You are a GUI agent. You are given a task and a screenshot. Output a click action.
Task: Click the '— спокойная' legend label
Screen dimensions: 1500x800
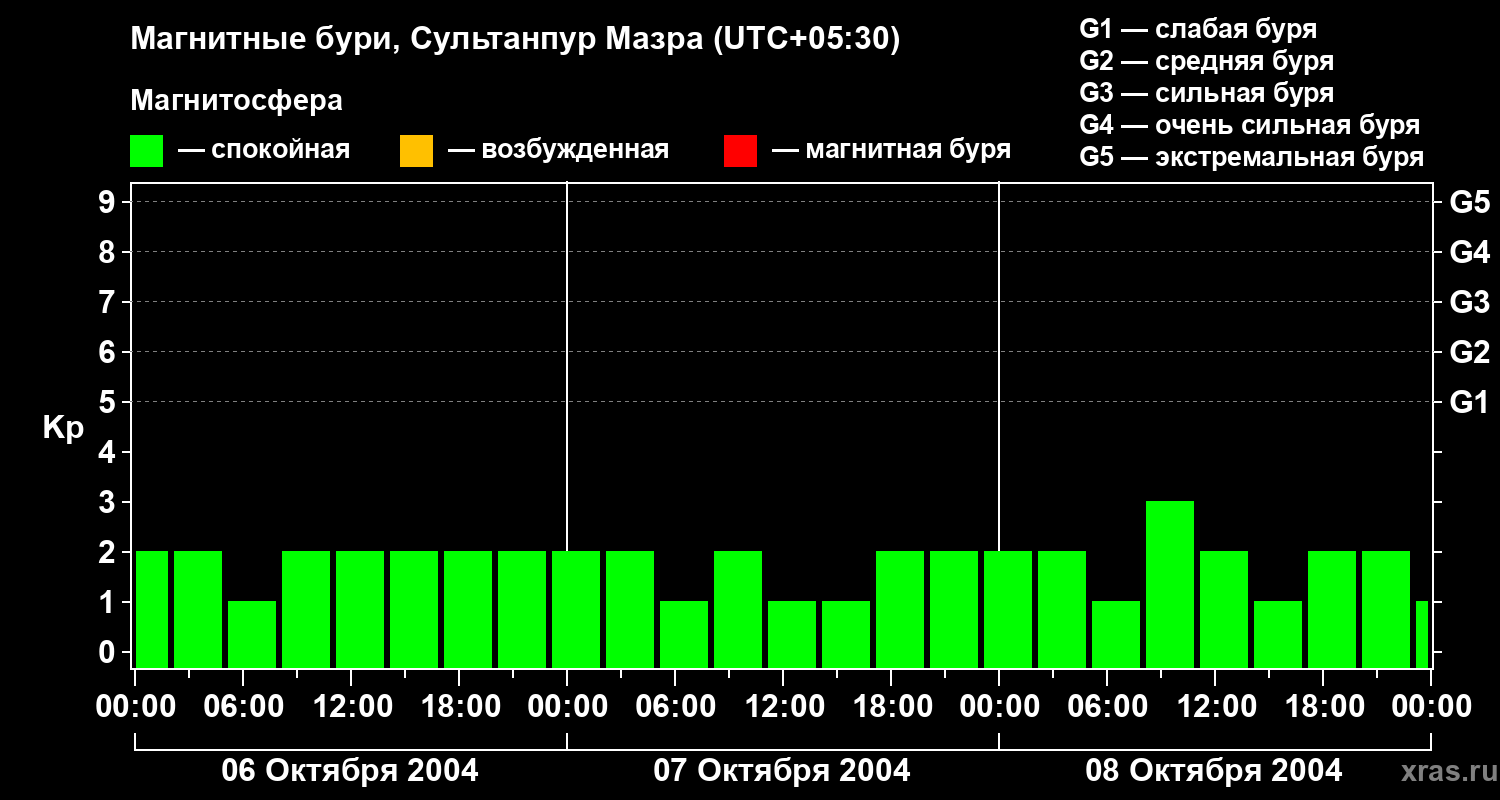[x=264, y=151]
